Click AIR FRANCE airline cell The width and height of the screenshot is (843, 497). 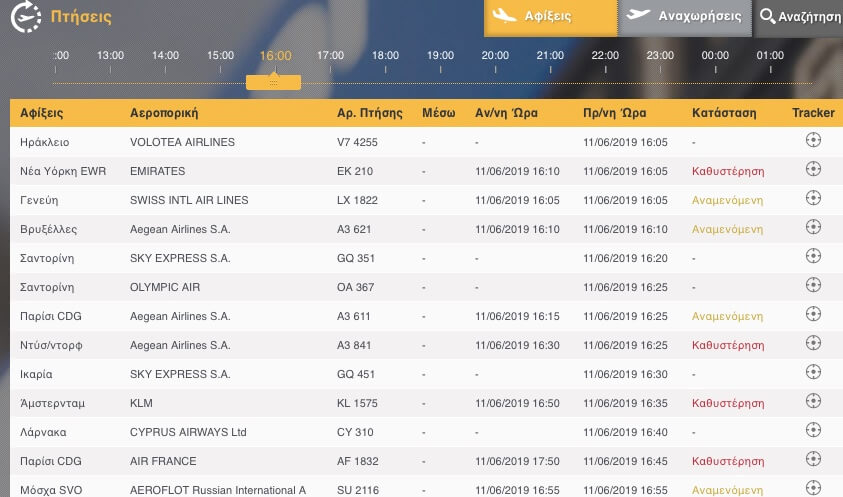pos(163,461)
